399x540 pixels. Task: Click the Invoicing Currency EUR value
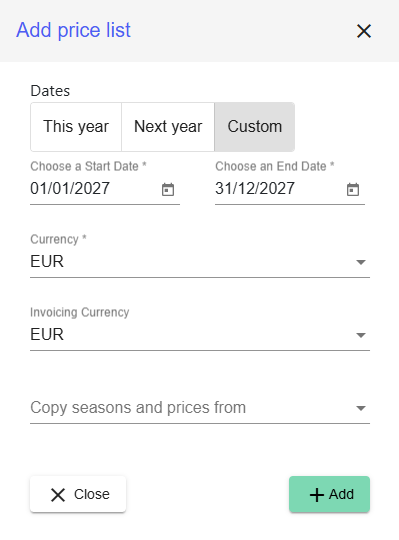(x=47, y=334)
